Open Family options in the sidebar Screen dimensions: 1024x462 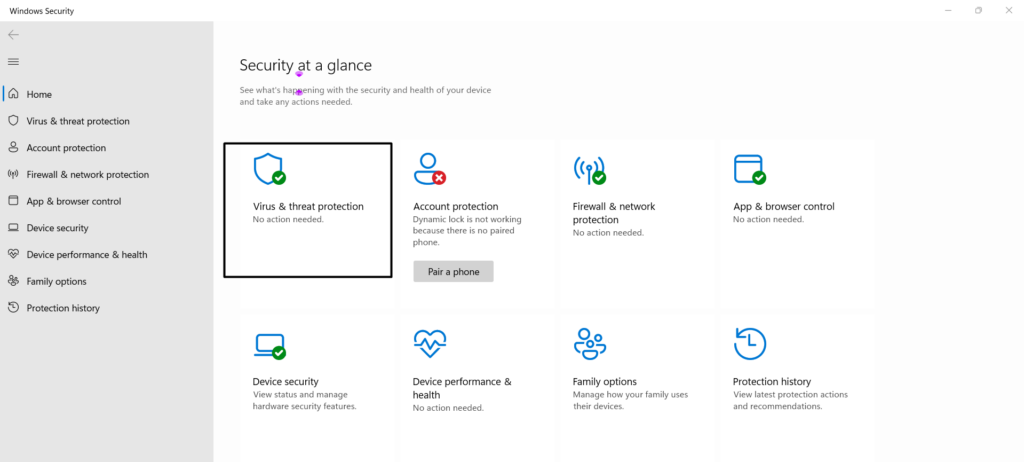click(56, 282)
